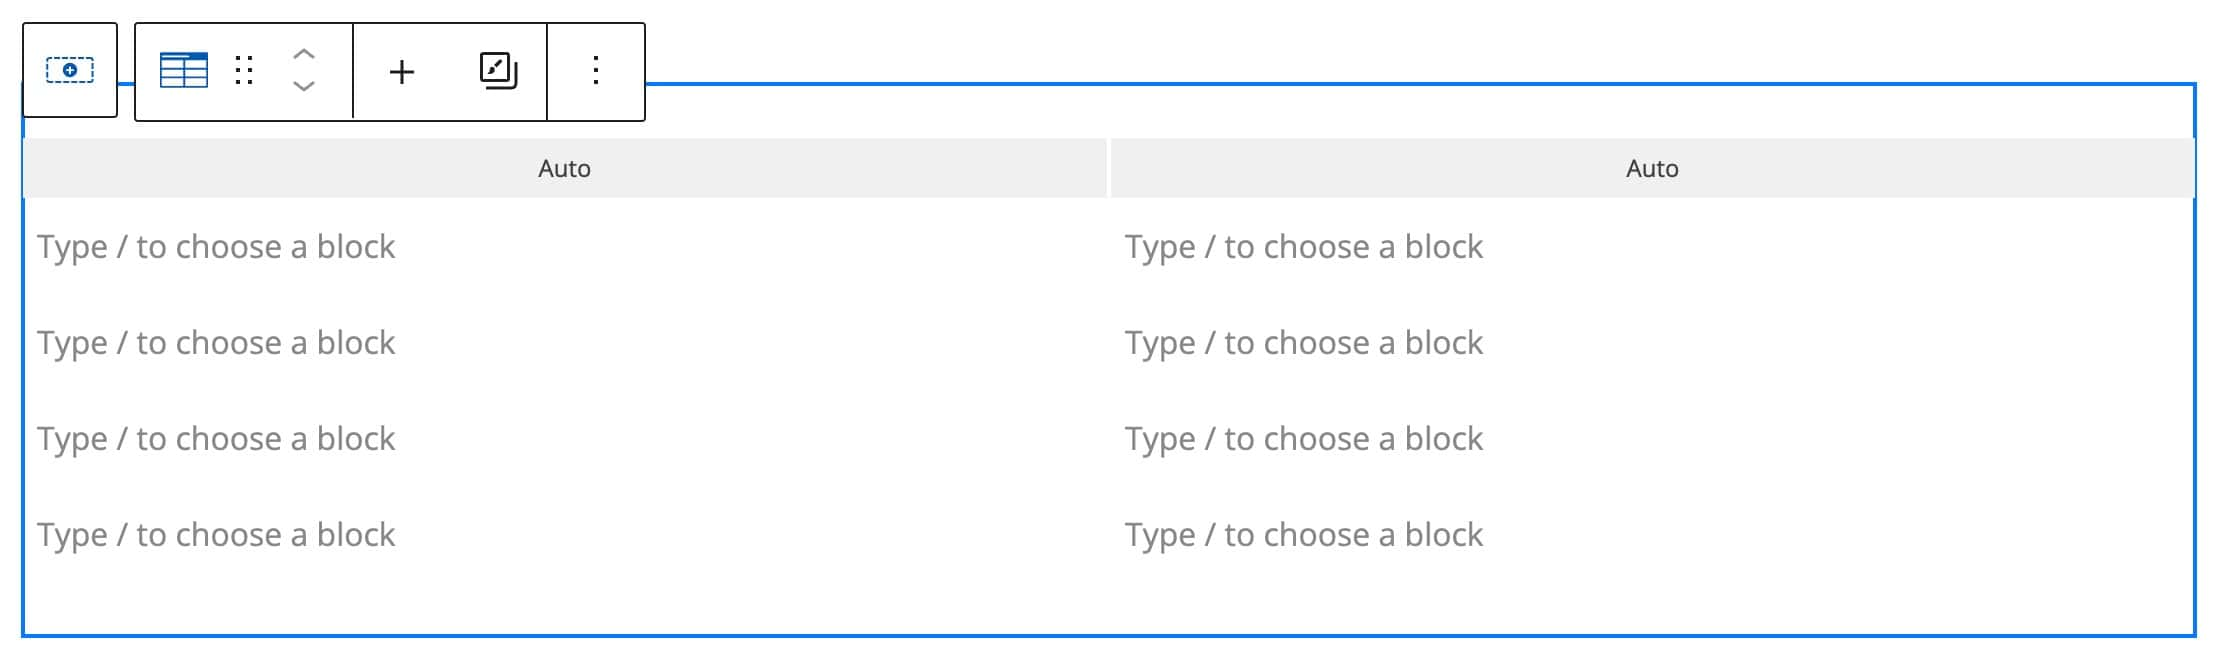This screenshot has height=668, width=2216.
Task: Select the left Auto column header
Action: [x=565, y=168]
